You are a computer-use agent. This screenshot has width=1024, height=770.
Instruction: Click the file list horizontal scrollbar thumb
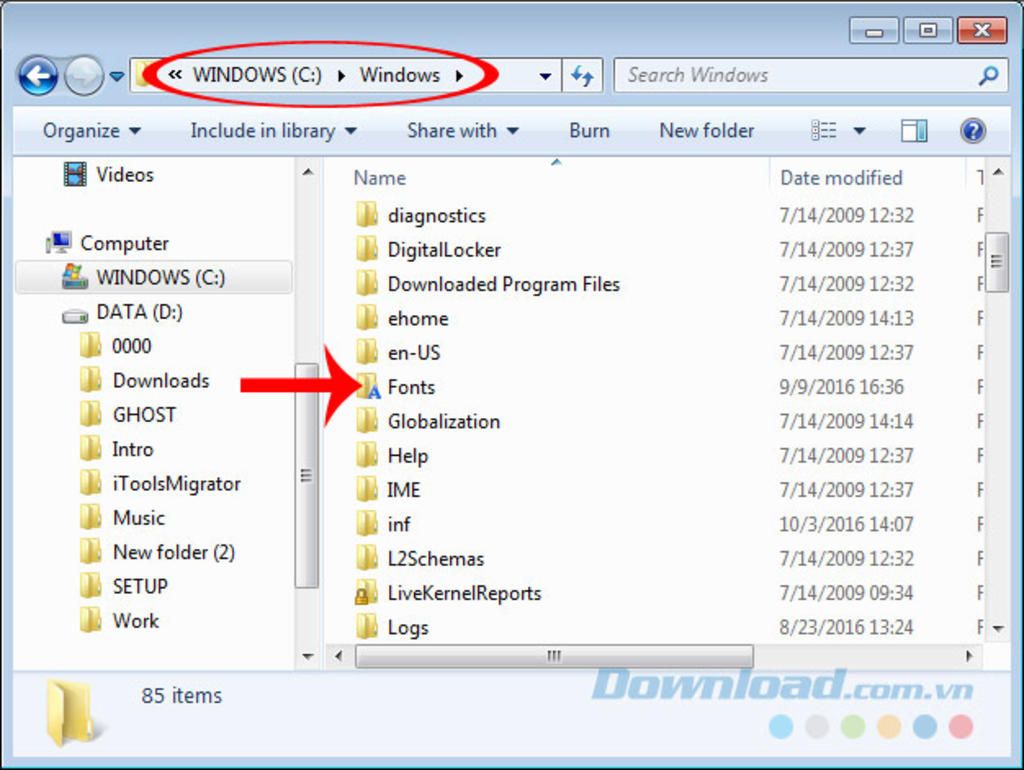(x=554, y=656)
